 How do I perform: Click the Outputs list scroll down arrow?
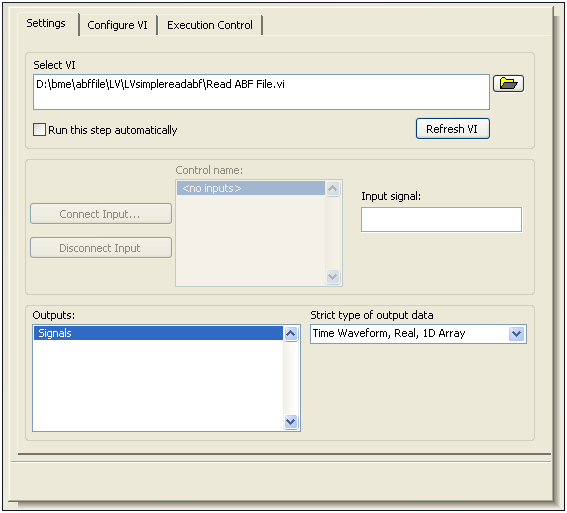(291, 421)
